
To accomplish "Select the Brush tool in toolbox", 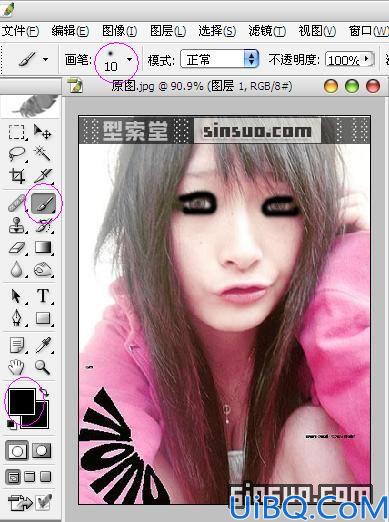I will 43,203.
